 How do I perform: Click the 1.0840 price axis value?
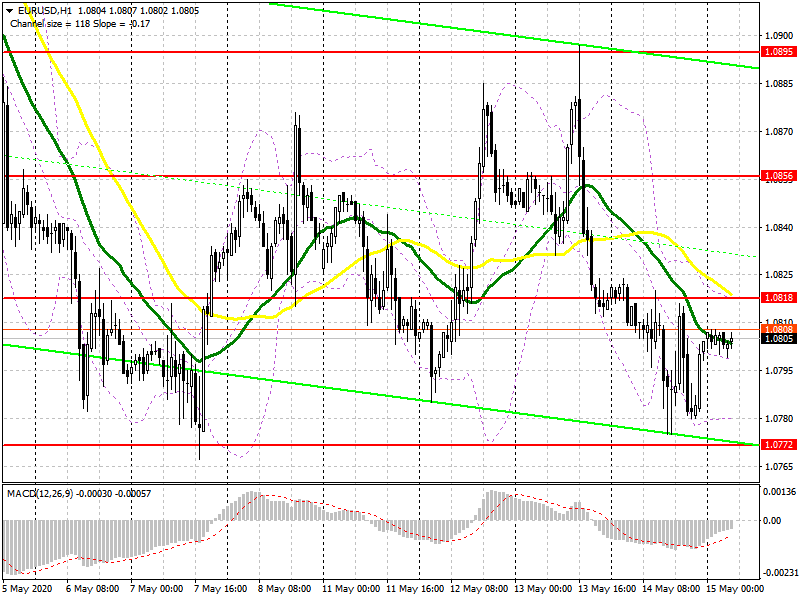click(780, 228)
